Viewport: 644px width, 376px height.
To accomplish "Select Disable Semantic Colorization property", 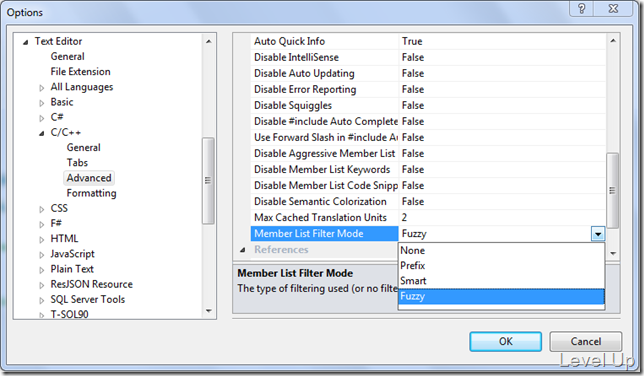I will pos(324,201).
